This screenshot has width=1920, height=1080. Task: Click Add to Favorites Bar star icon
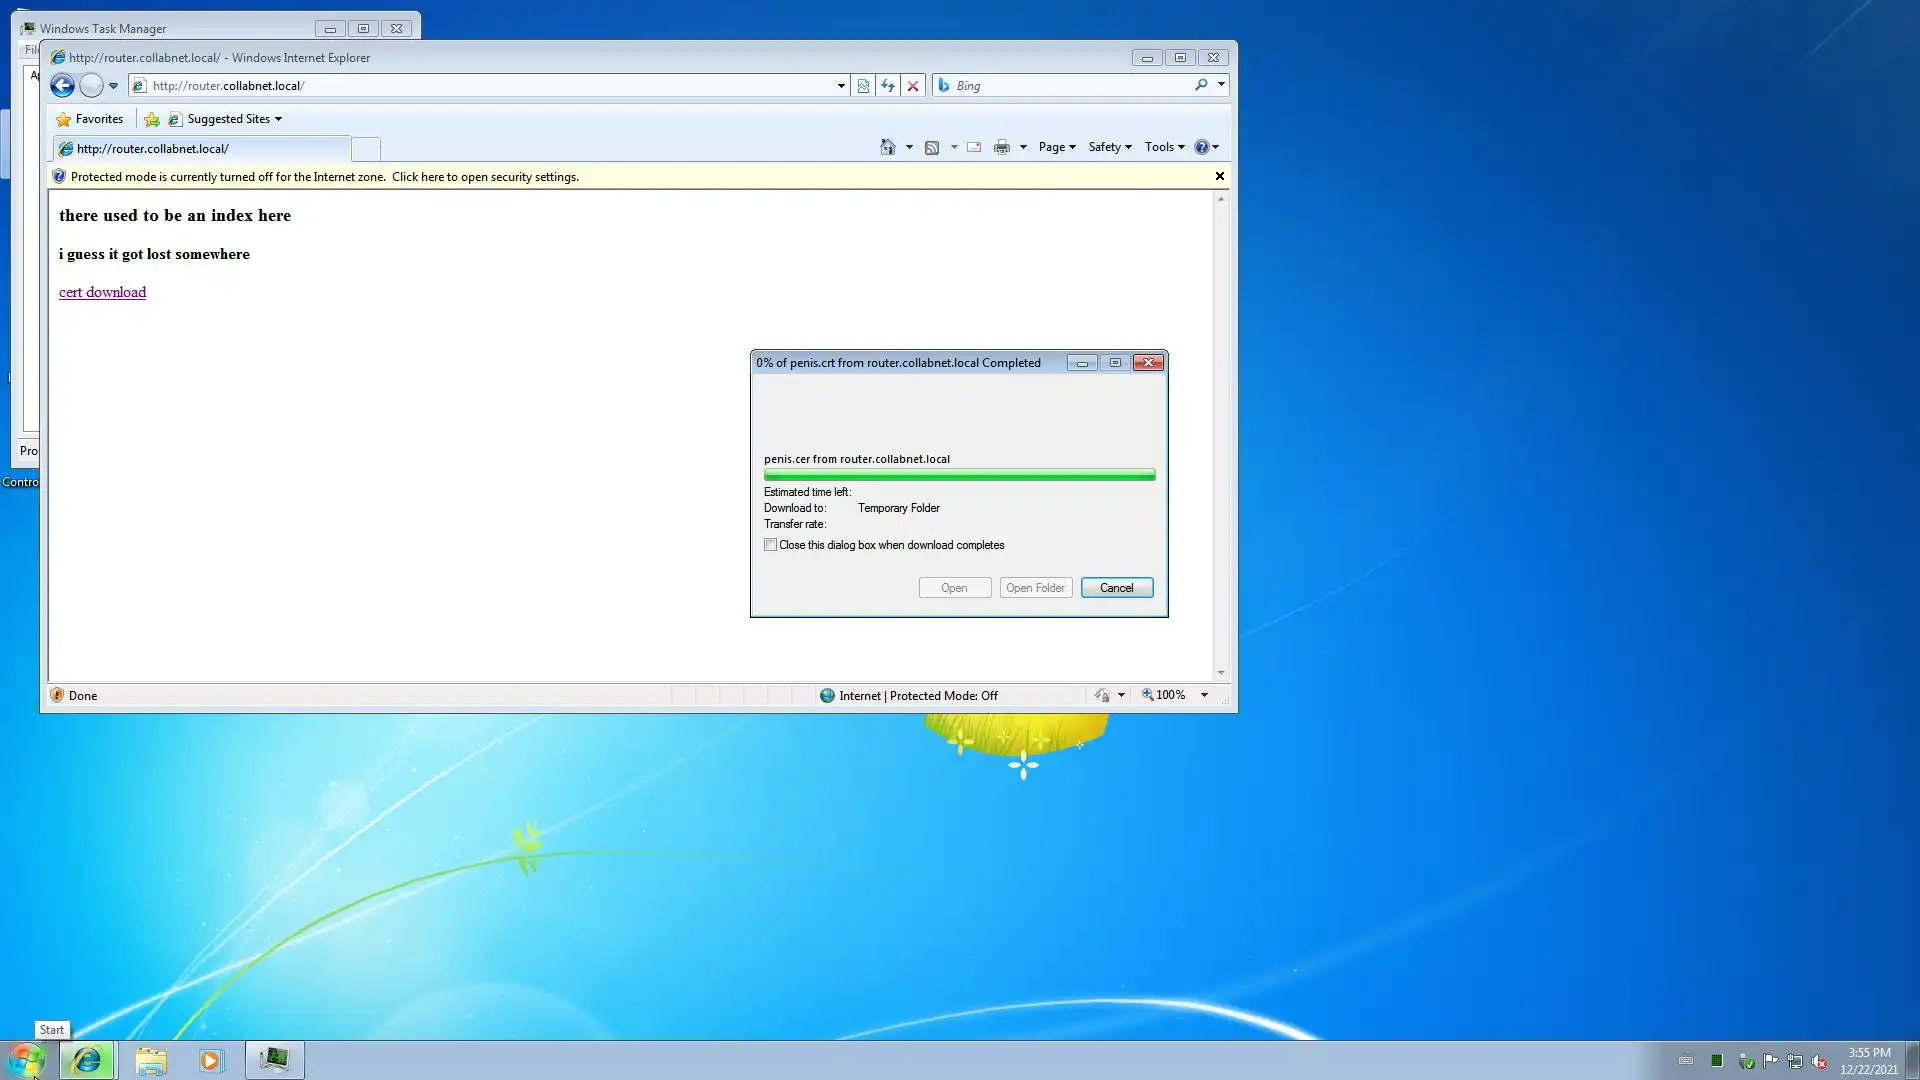151,119
